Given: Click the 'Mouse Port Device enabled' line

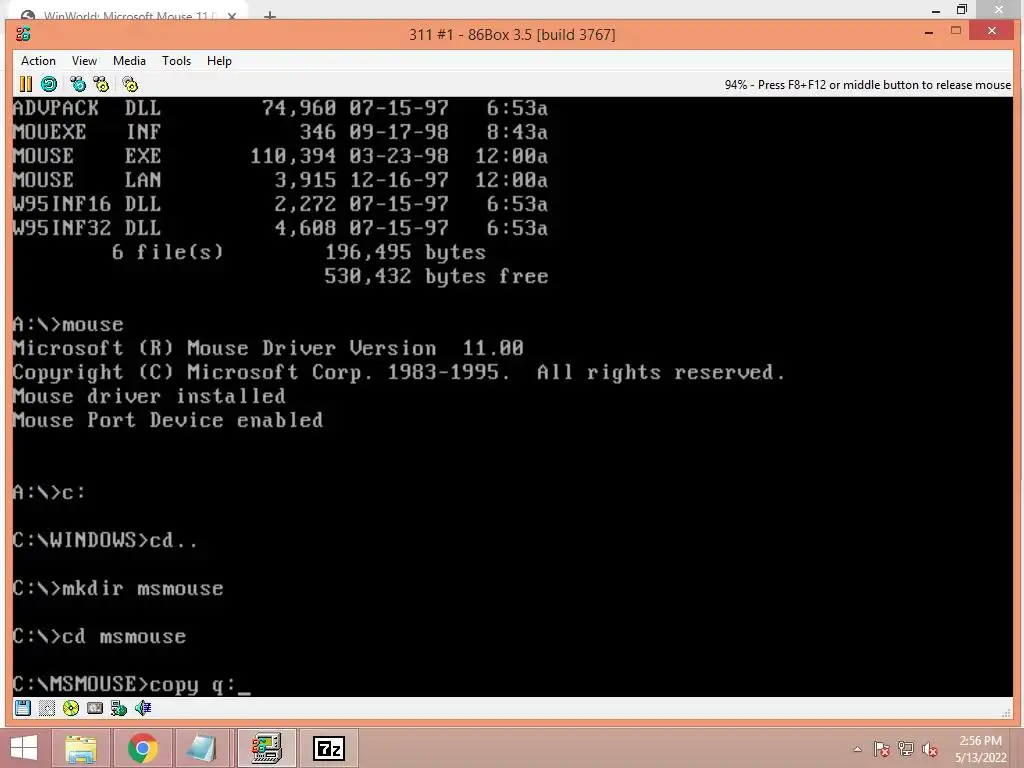Looking at the screenshot, I should (x=168, y=420).
